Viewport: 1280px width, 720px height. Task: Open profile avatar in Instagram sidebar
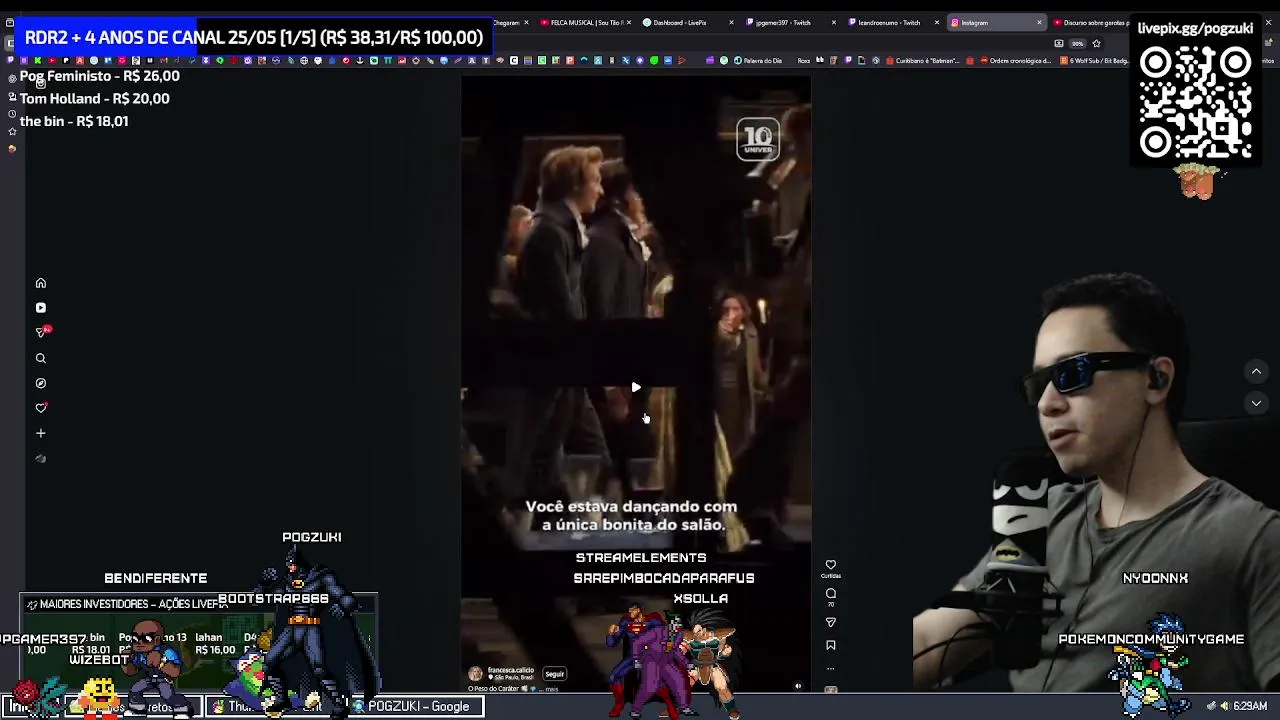41,459
